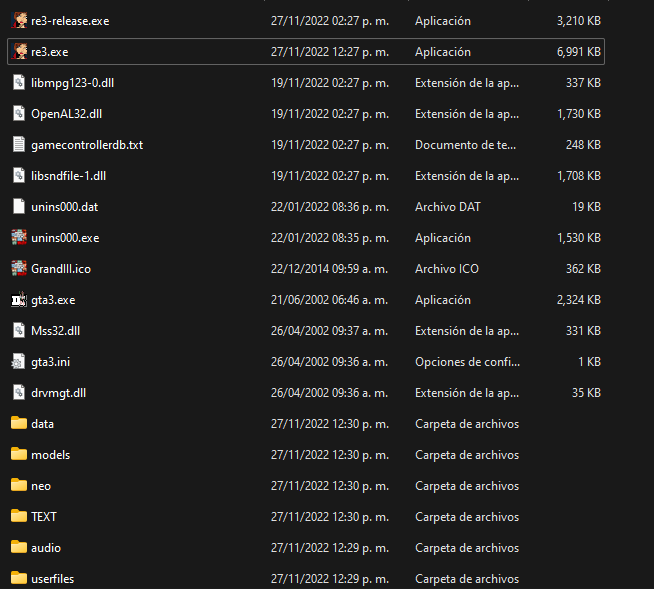Click libsndfile-1.dll file name
This screenshot has width=654, height=589.
click(x=68, y=176)
